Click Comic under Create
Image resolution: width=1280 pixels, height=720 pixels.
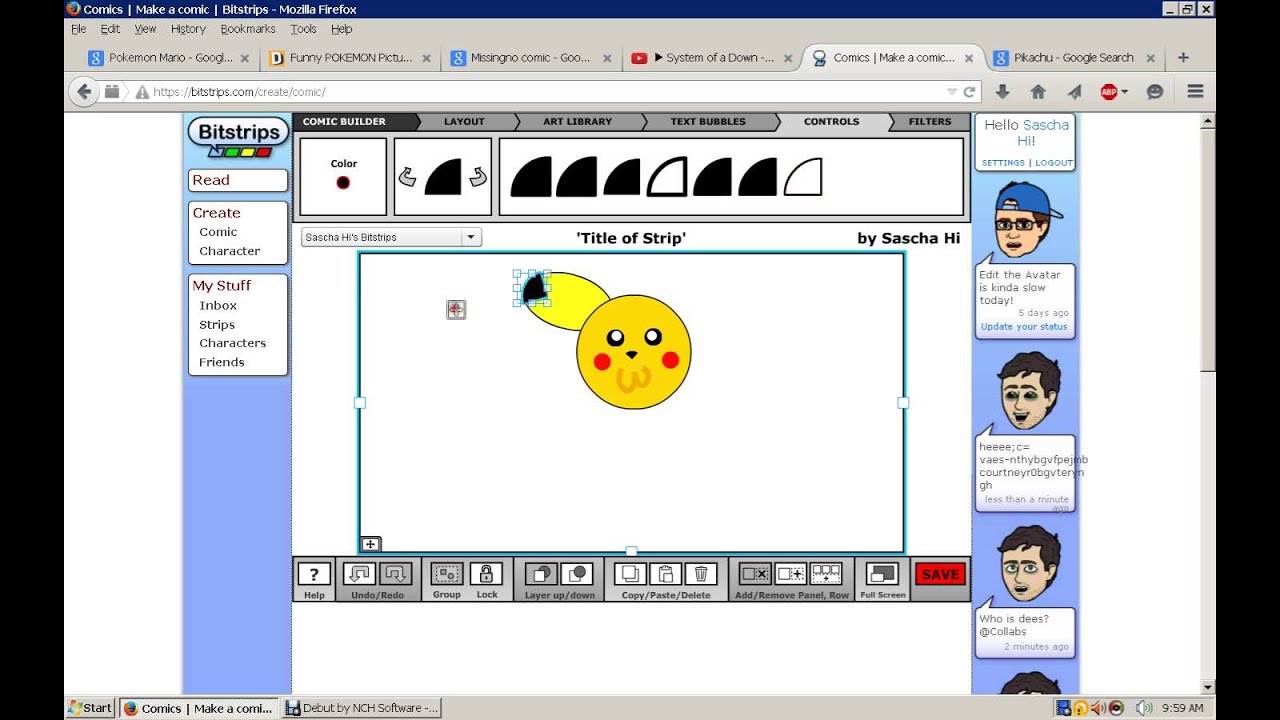pos(218,232)
